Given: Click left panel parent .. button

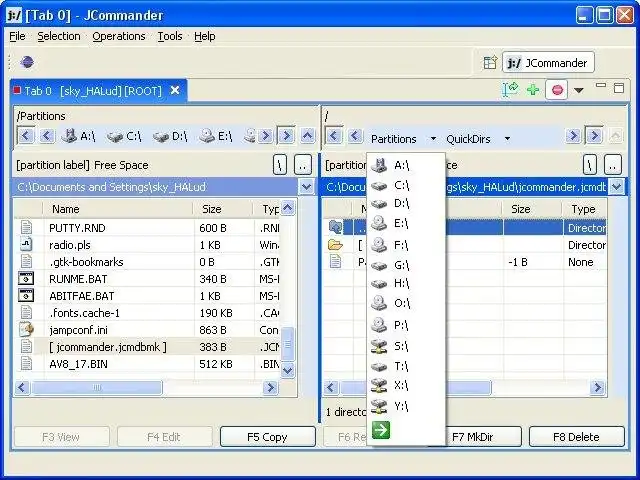Looking at the screenshot, I should (302, 165).
